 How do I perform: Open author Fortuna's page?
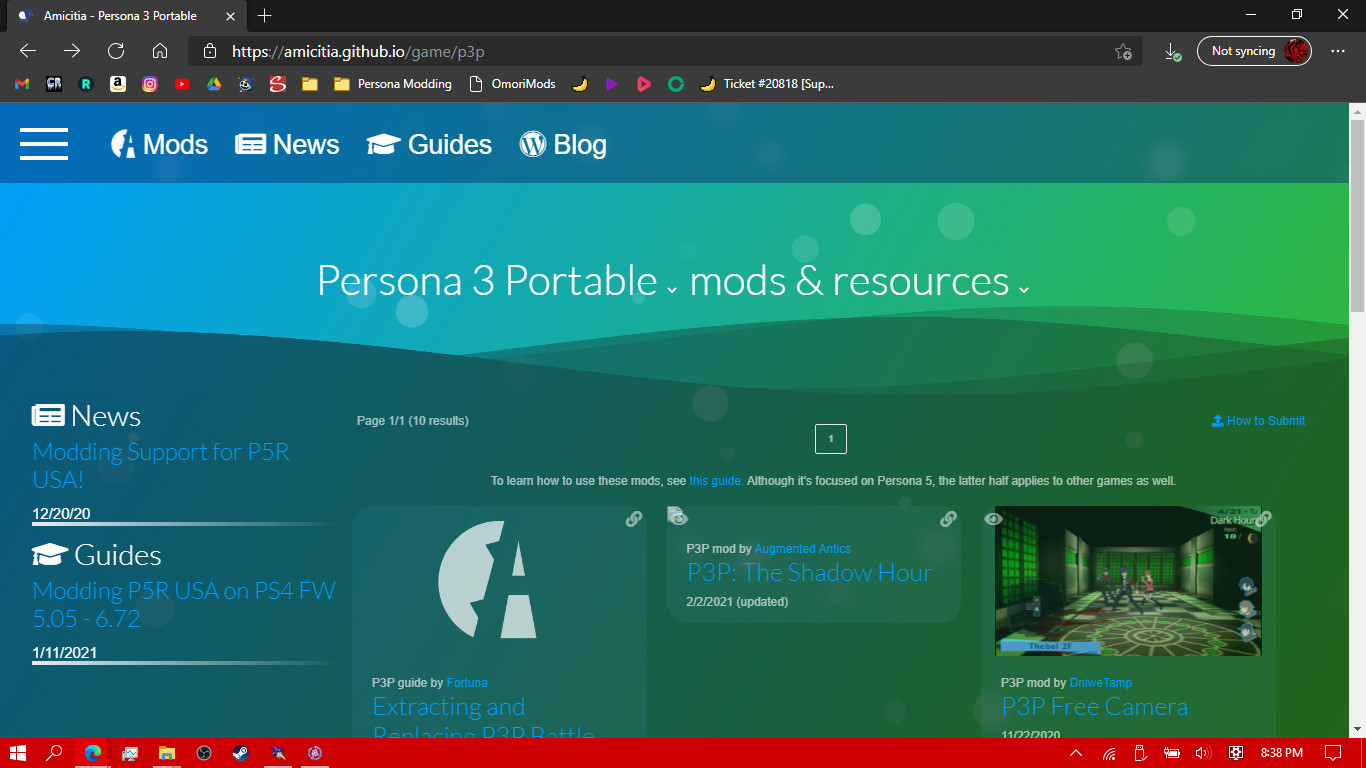point(467,683)
